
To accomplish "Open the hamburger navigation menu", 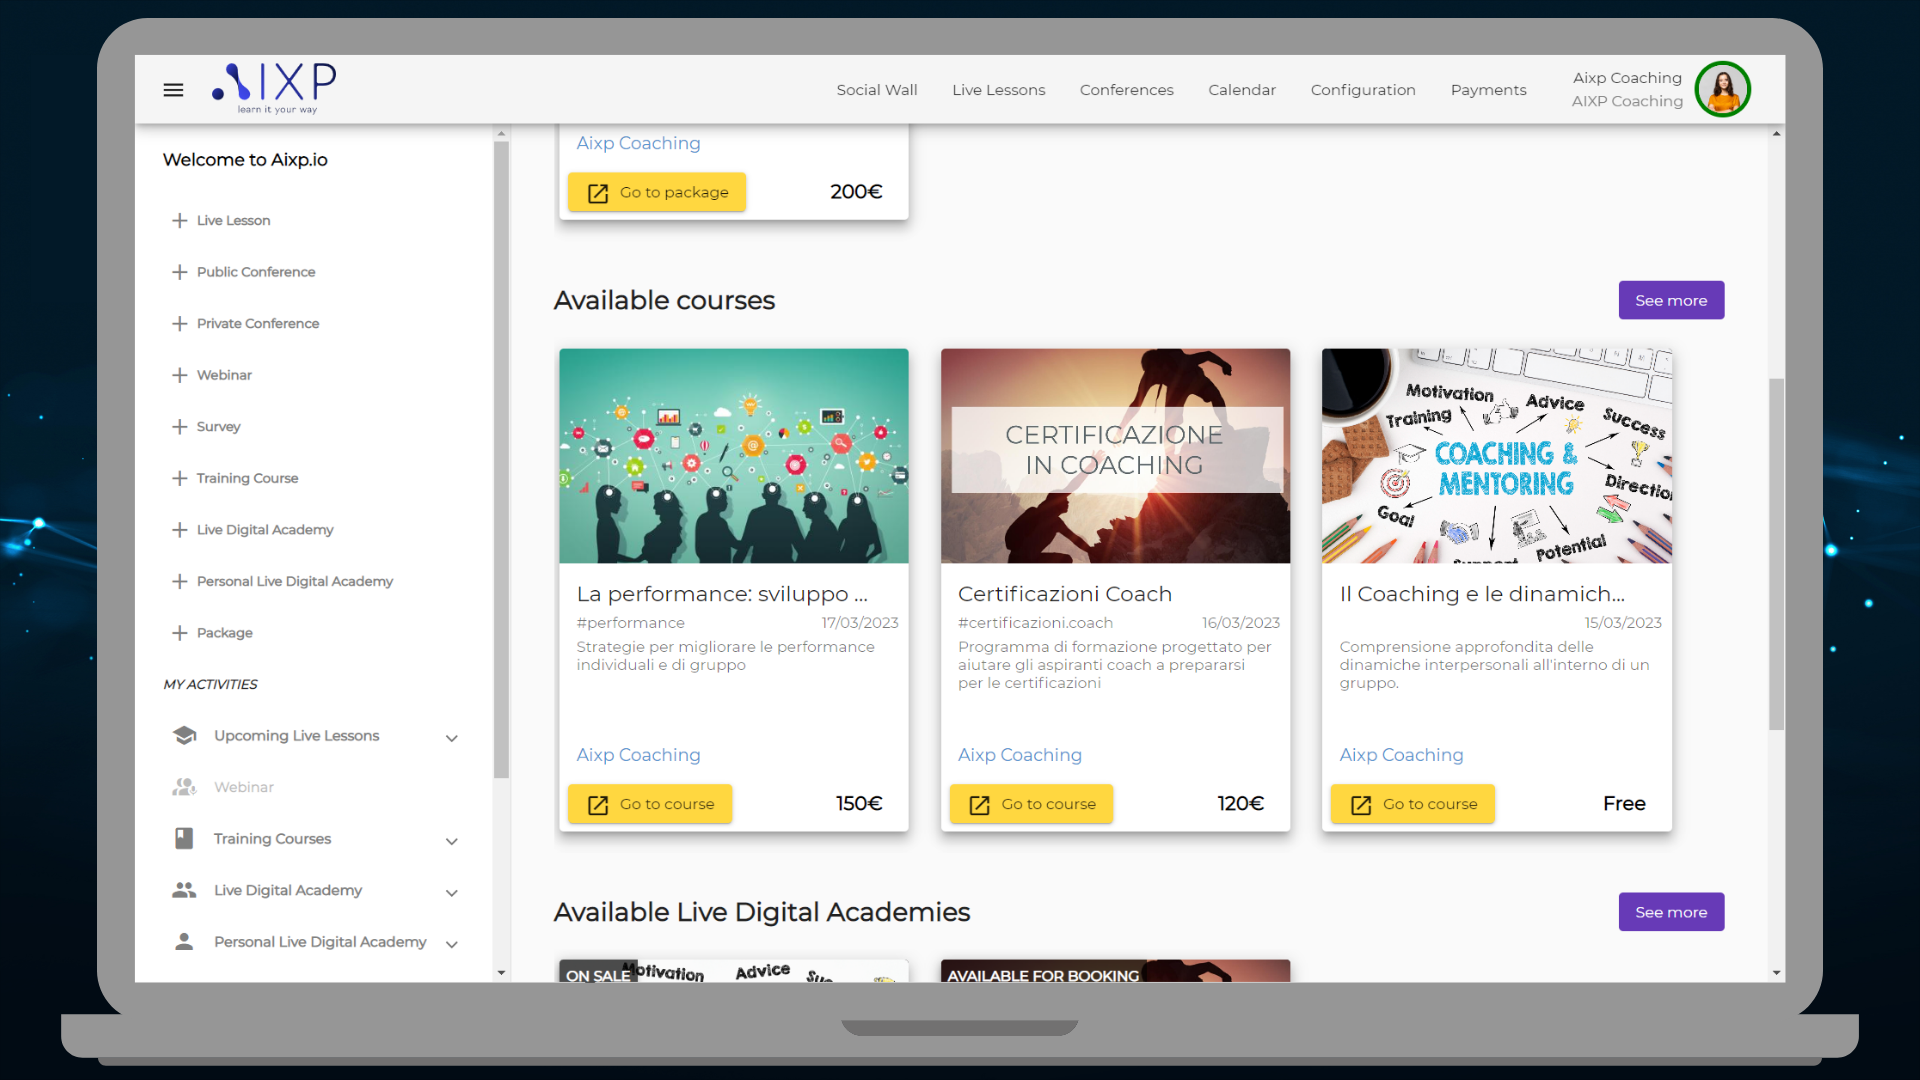I will click(172, 90).
